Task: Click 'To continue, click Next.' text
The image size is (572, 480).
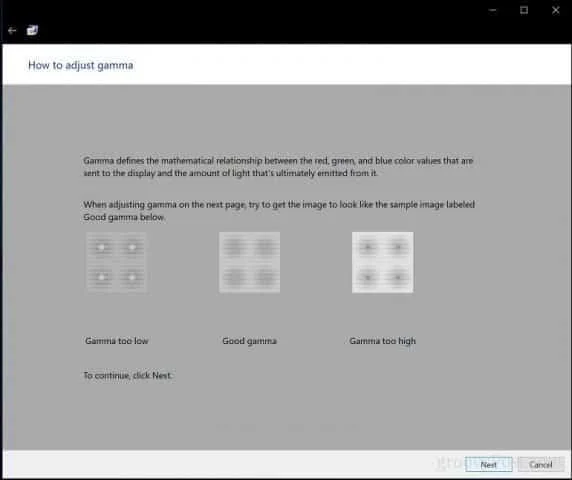Action: [x=128, y=375]
